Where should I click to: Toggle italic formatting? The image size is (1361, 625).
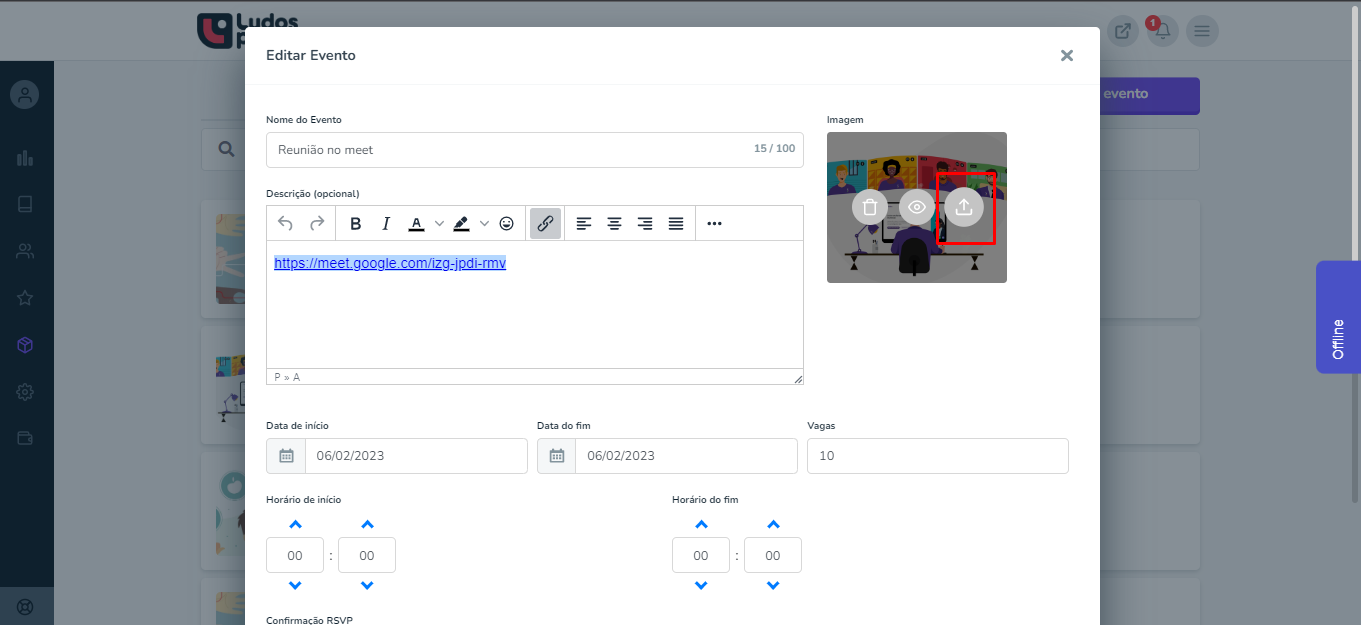pos(386,224)
